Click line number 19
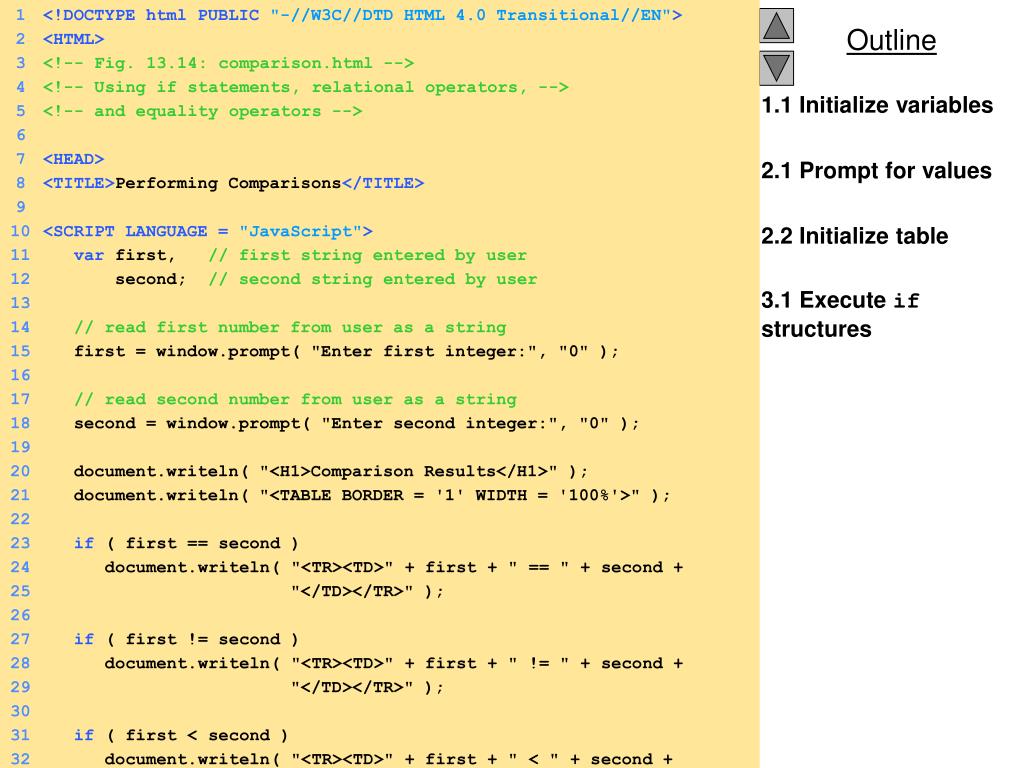This screenshot has width=1024, height=768. pos(20,447)
